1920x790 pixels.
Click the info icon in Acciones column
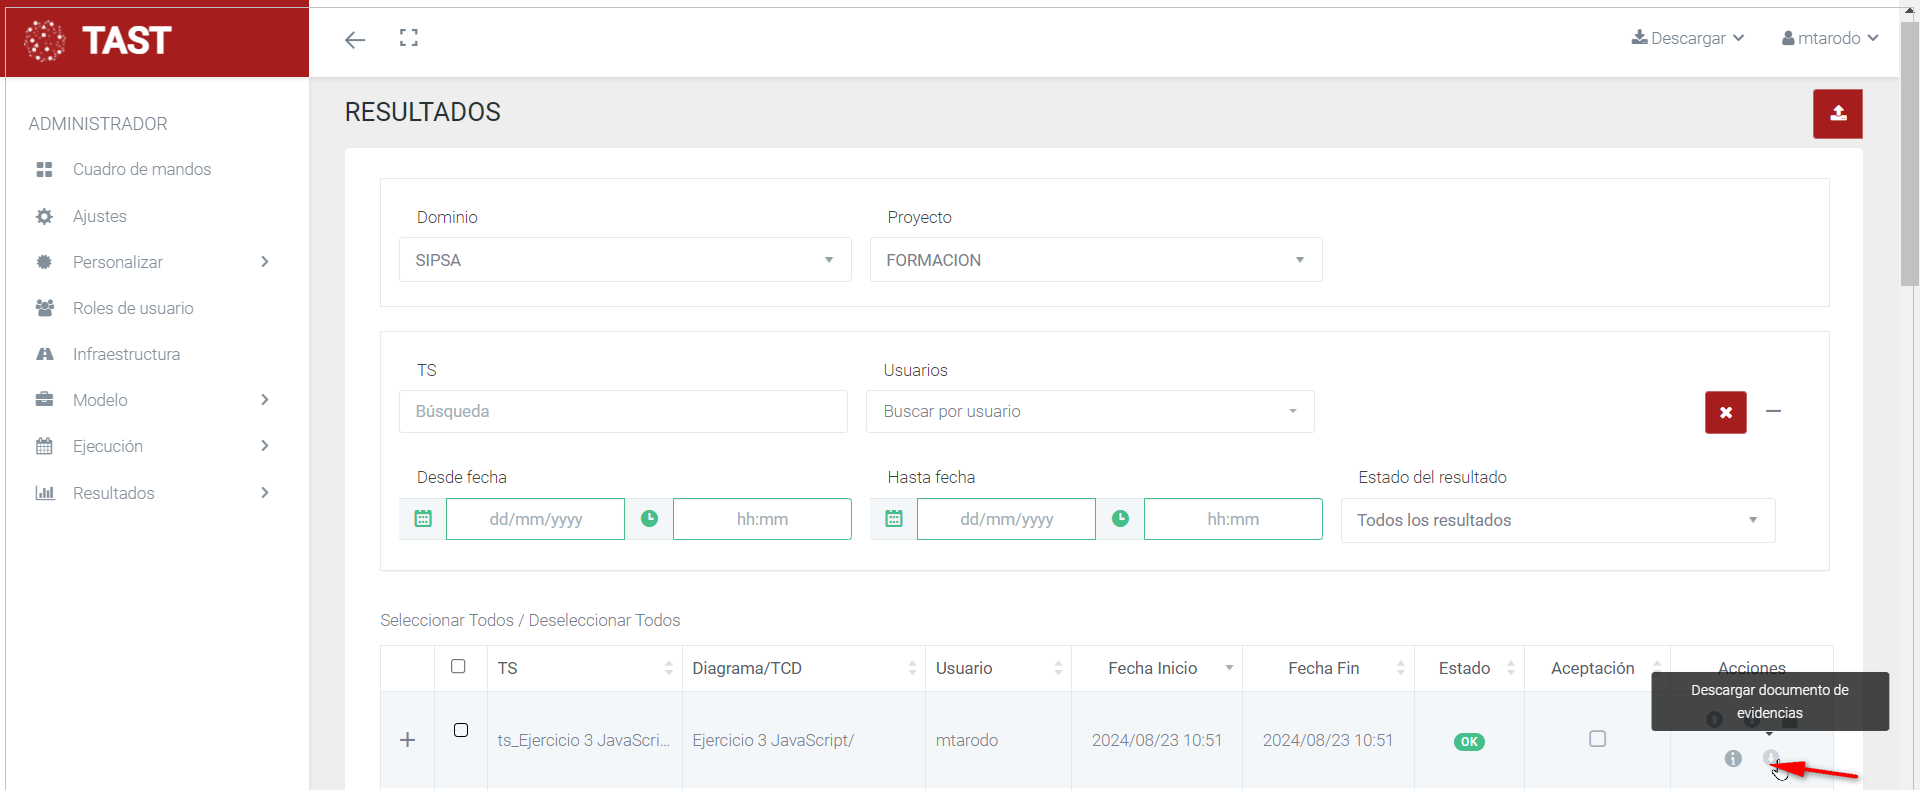[1733, 759]
